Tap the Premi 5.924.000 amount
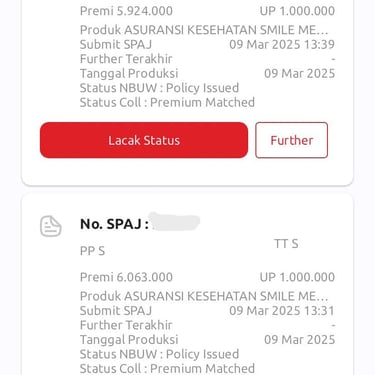The height and width of the screenshot is (375, 375). 126,11
